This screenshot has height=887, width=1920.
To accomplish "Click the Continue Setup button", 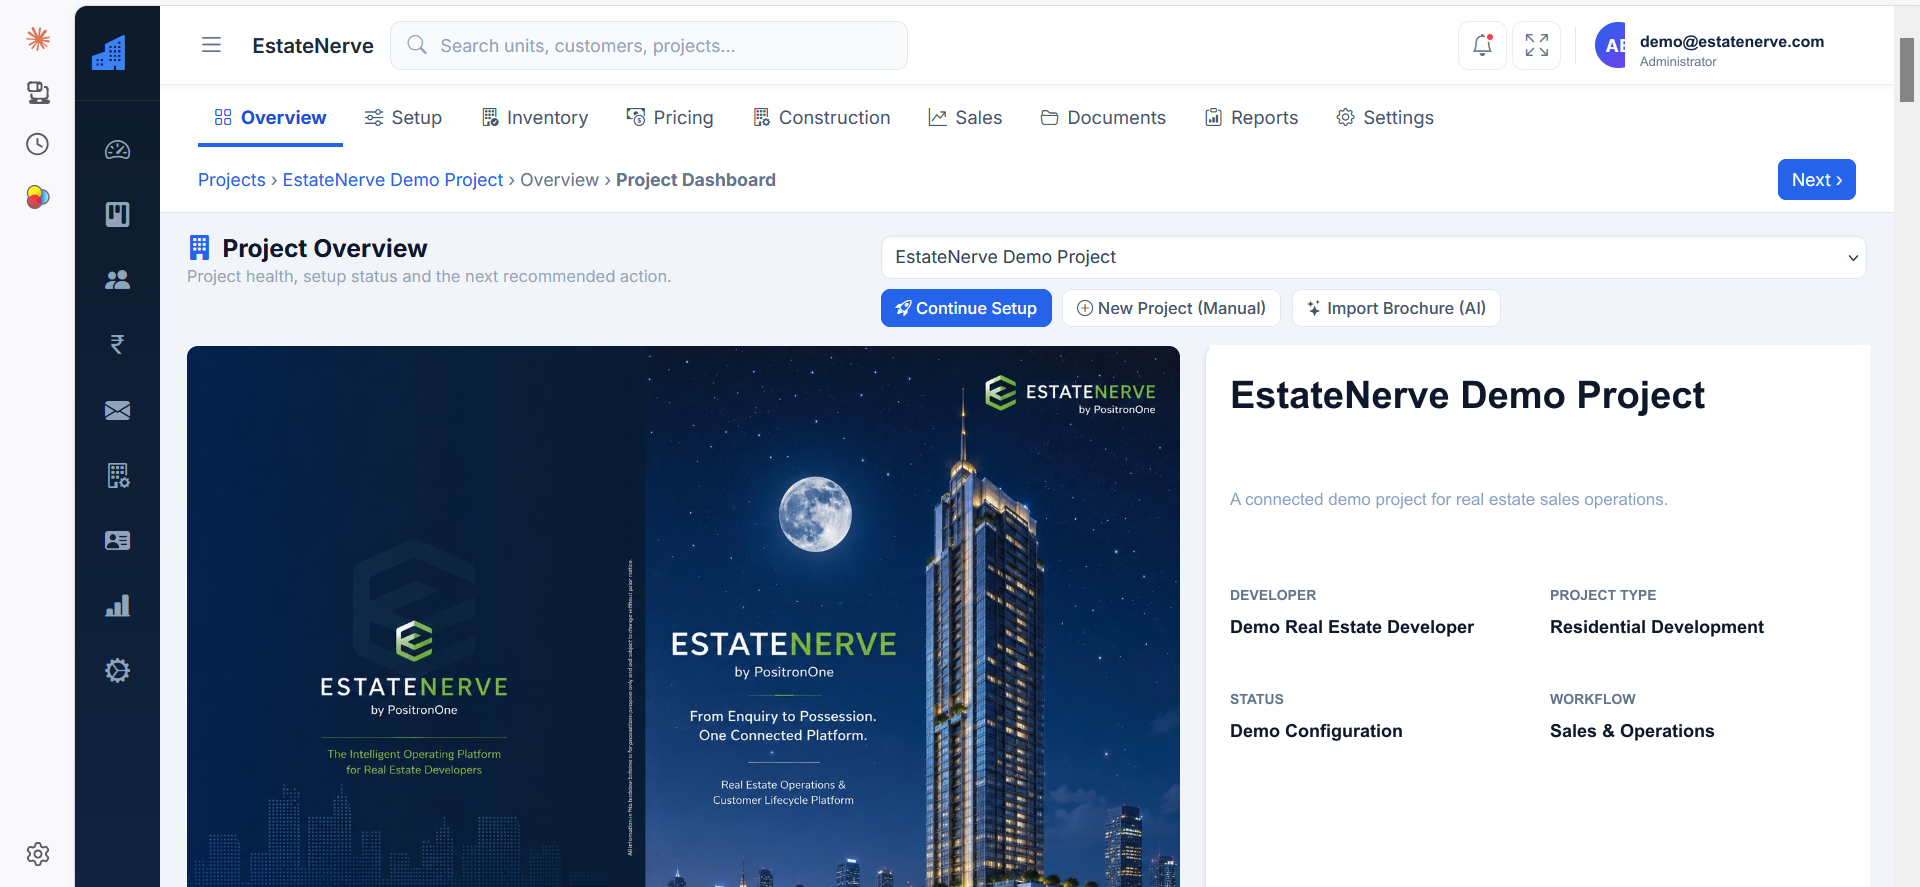I will [x=966, y=308].
